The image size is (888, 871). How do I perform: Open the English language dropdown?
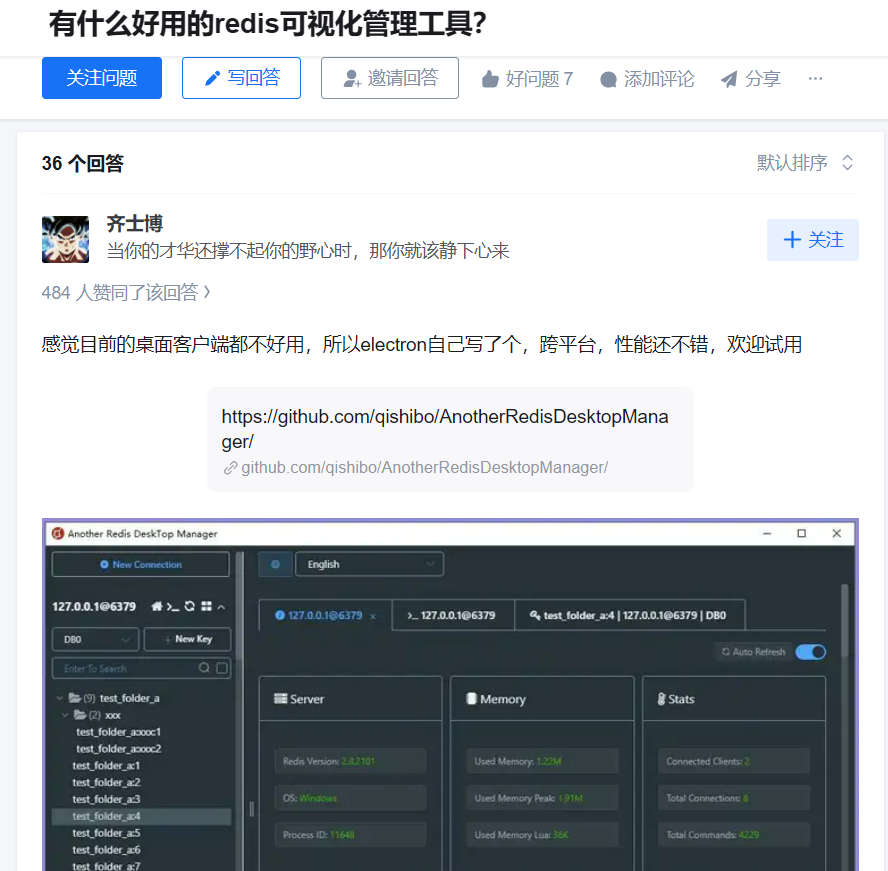point(368,564)
